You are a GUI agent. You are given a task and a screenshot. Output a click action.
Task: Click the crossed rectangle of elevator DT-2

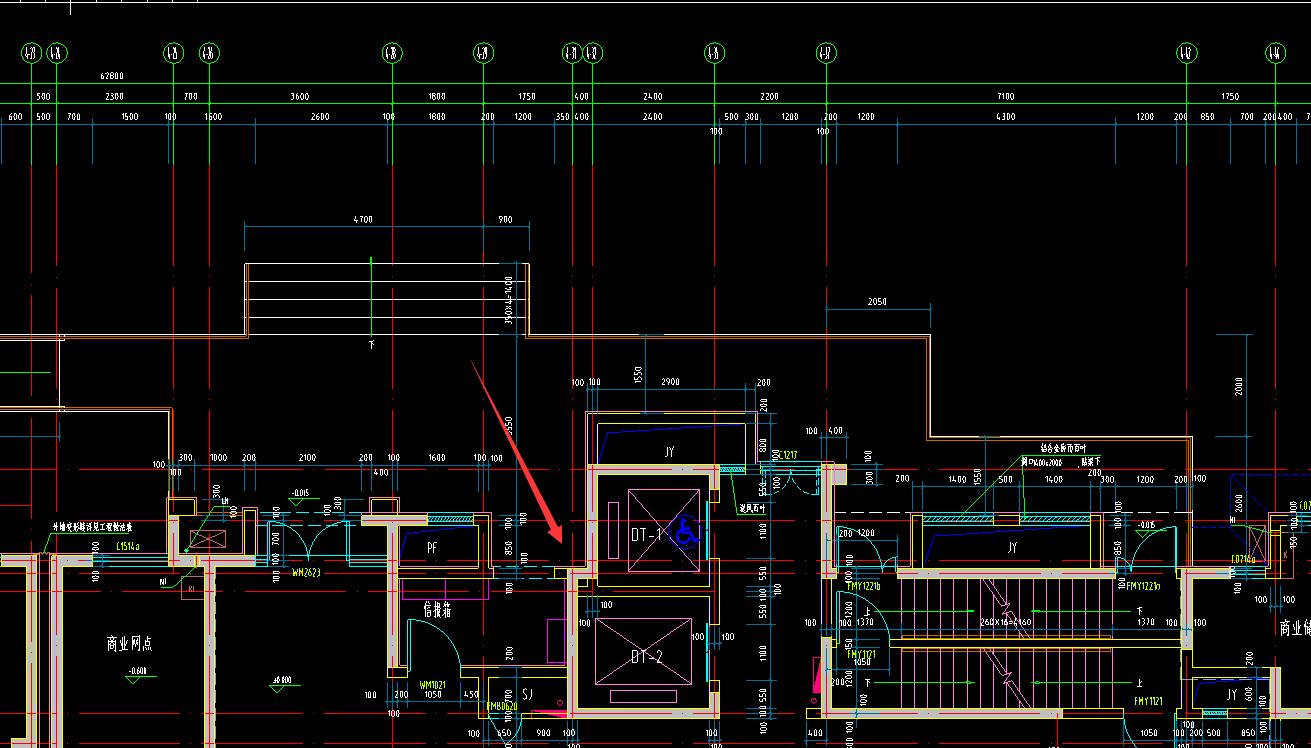[x=643, y=652]
